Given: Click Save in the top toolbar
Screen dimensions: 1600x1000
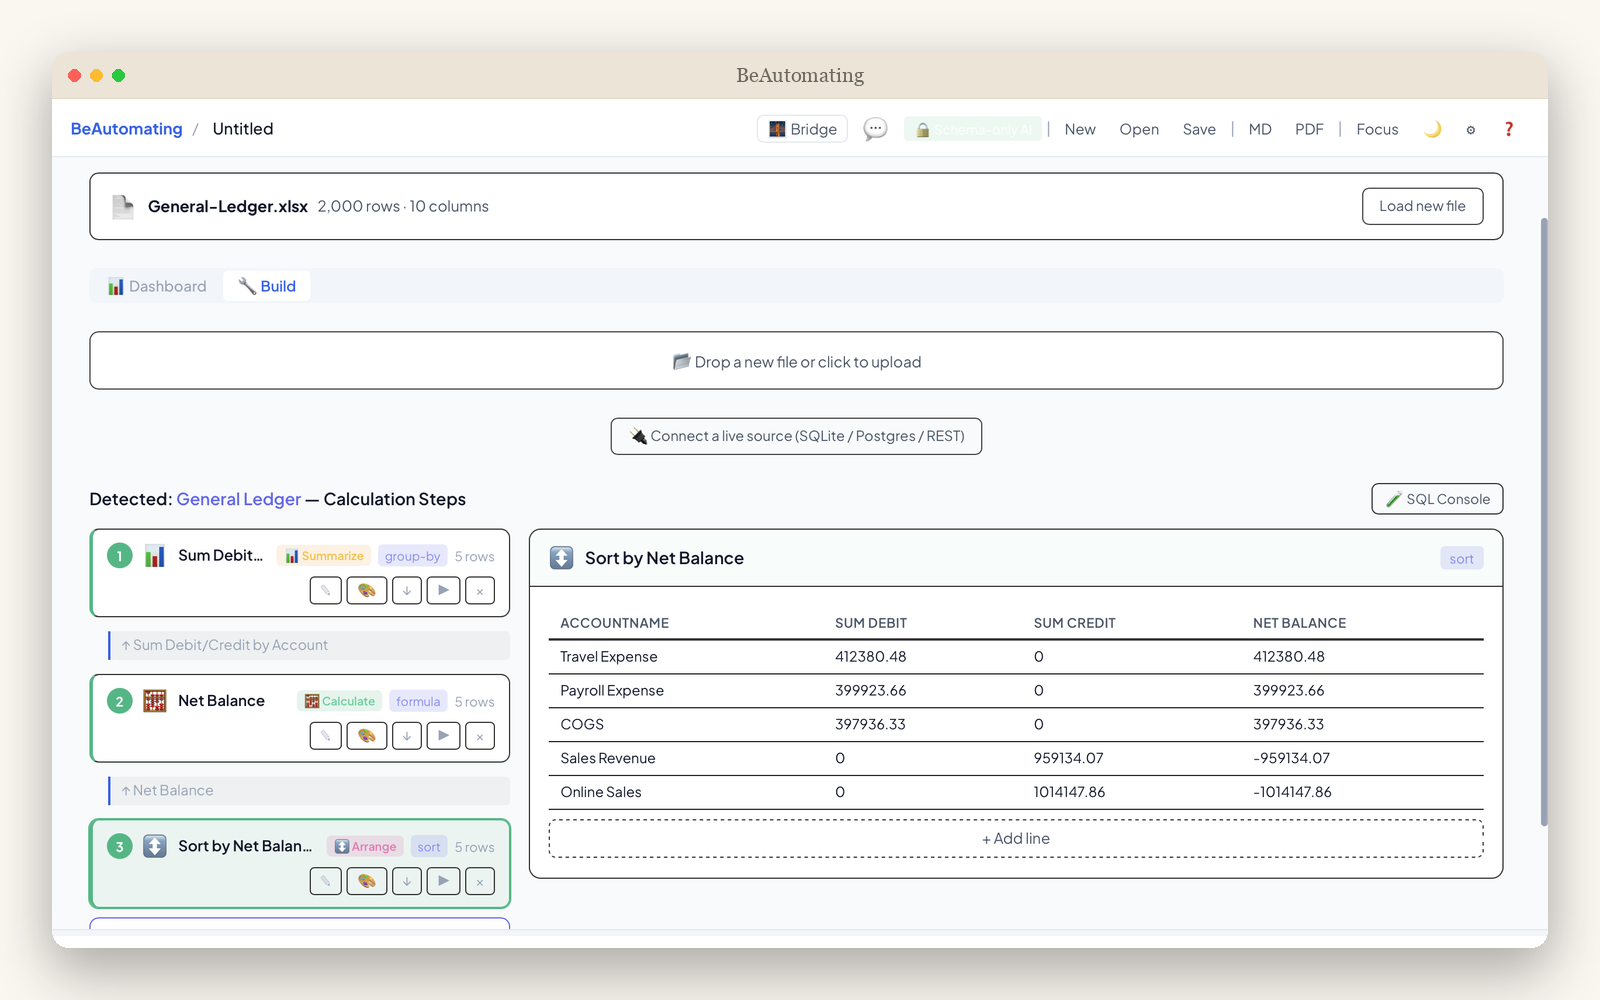Looking at the screenshot, I should pos(1199,129).
